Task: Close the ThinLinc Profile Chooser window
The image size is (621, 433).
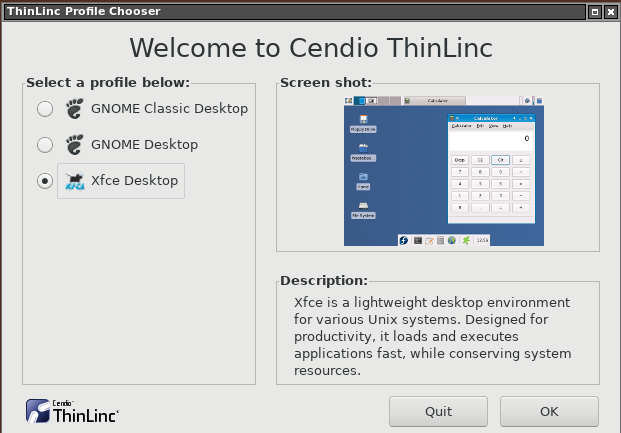Action: click(610, 11)
